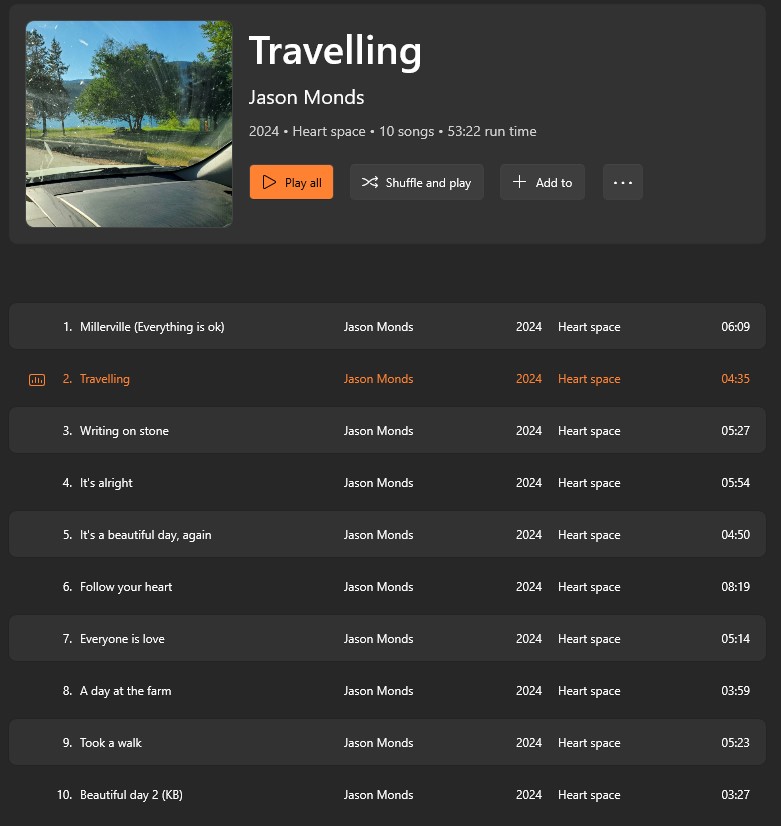Click Heart space genre in Took a walk row
This screenshot has width=781, height=826.
(589, 743)
